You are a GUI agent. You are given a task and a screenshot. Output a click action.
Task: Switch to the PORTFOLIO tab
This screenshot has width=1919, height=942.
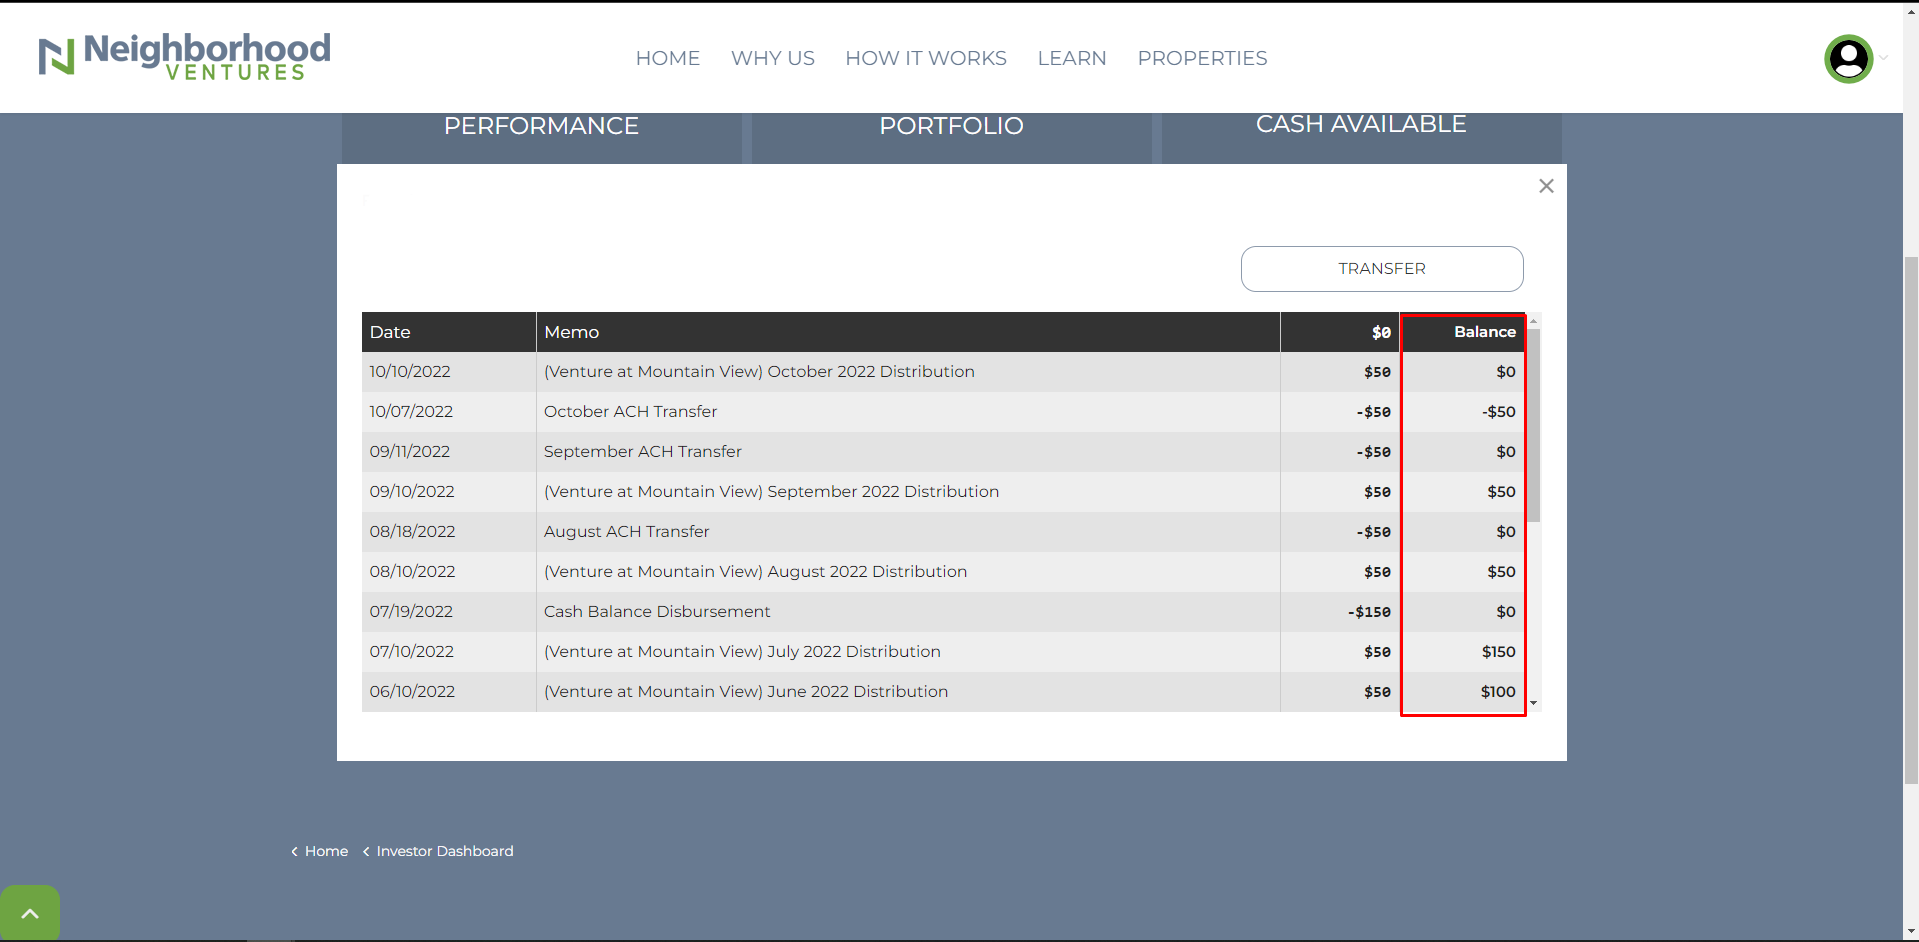click(951, 127)
